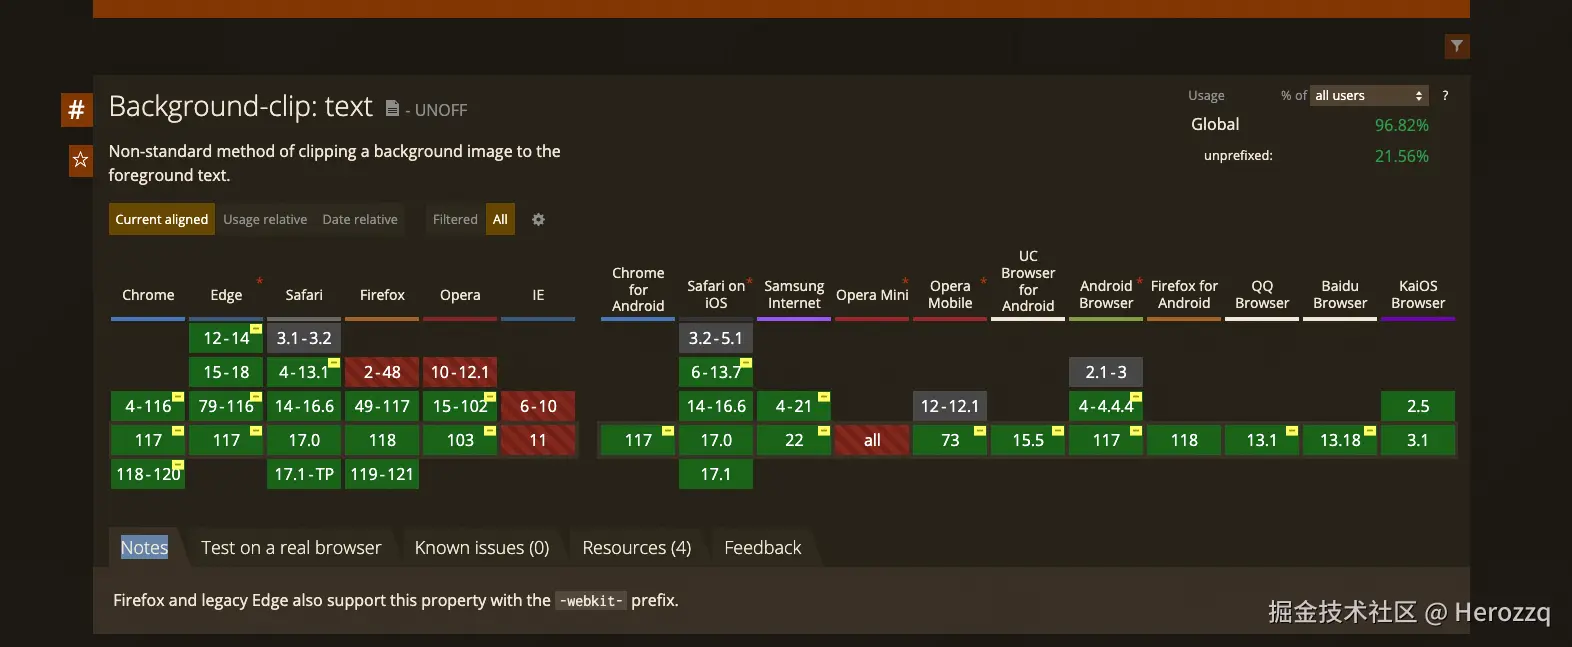Viewport: 1572px width, 647px height.
Task: Switch to Current aligned view
Action: tap(161, 219)
